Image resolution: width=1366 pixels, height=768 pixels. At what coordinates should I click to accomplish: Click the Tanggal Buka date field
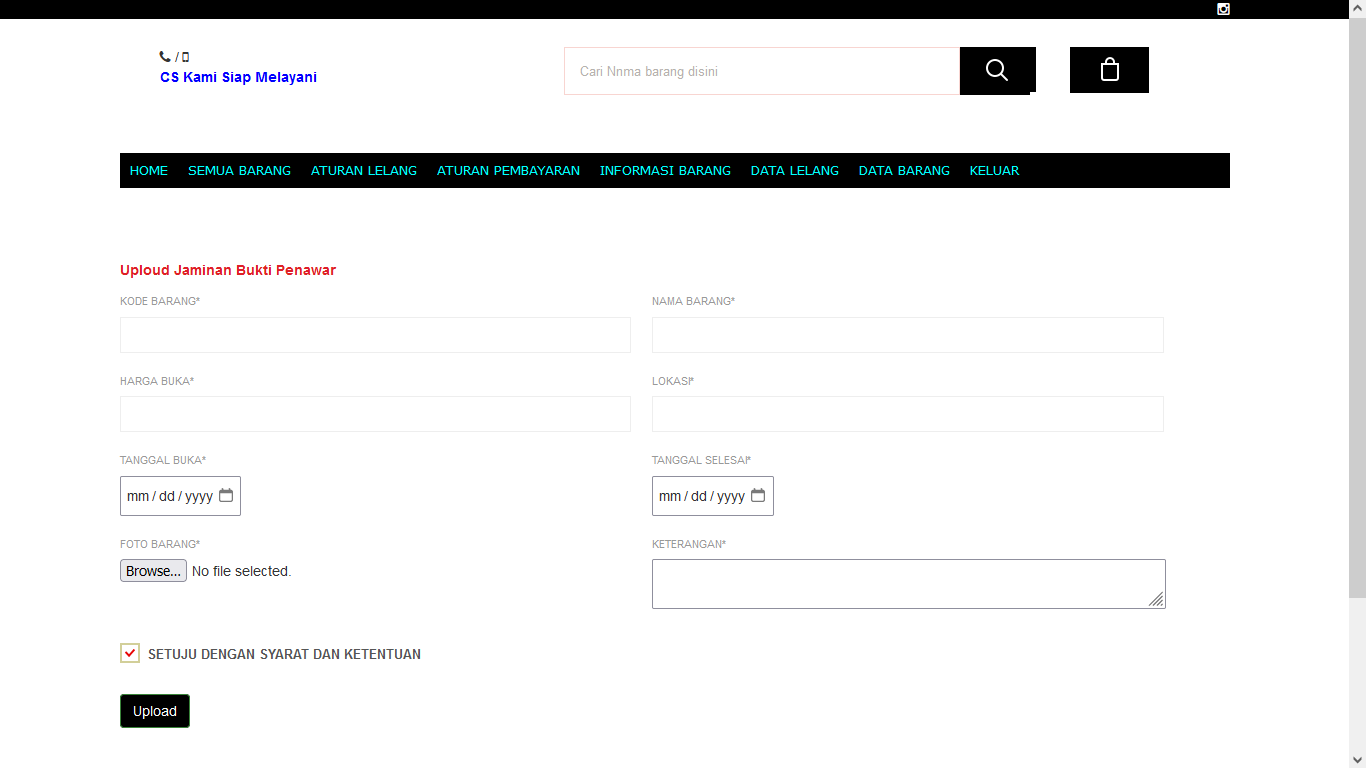point(180,496)
